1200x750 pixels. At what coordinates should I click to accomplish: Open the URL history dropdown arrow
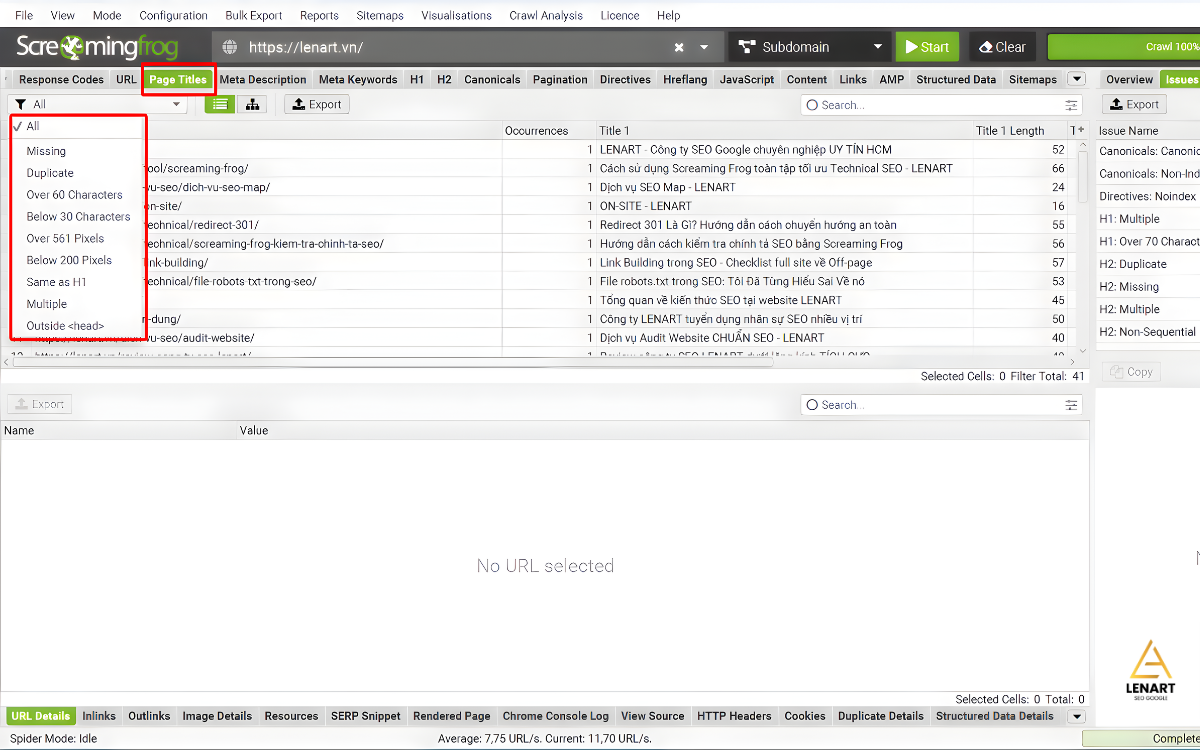pyautogui.click(x=704, y=47)
